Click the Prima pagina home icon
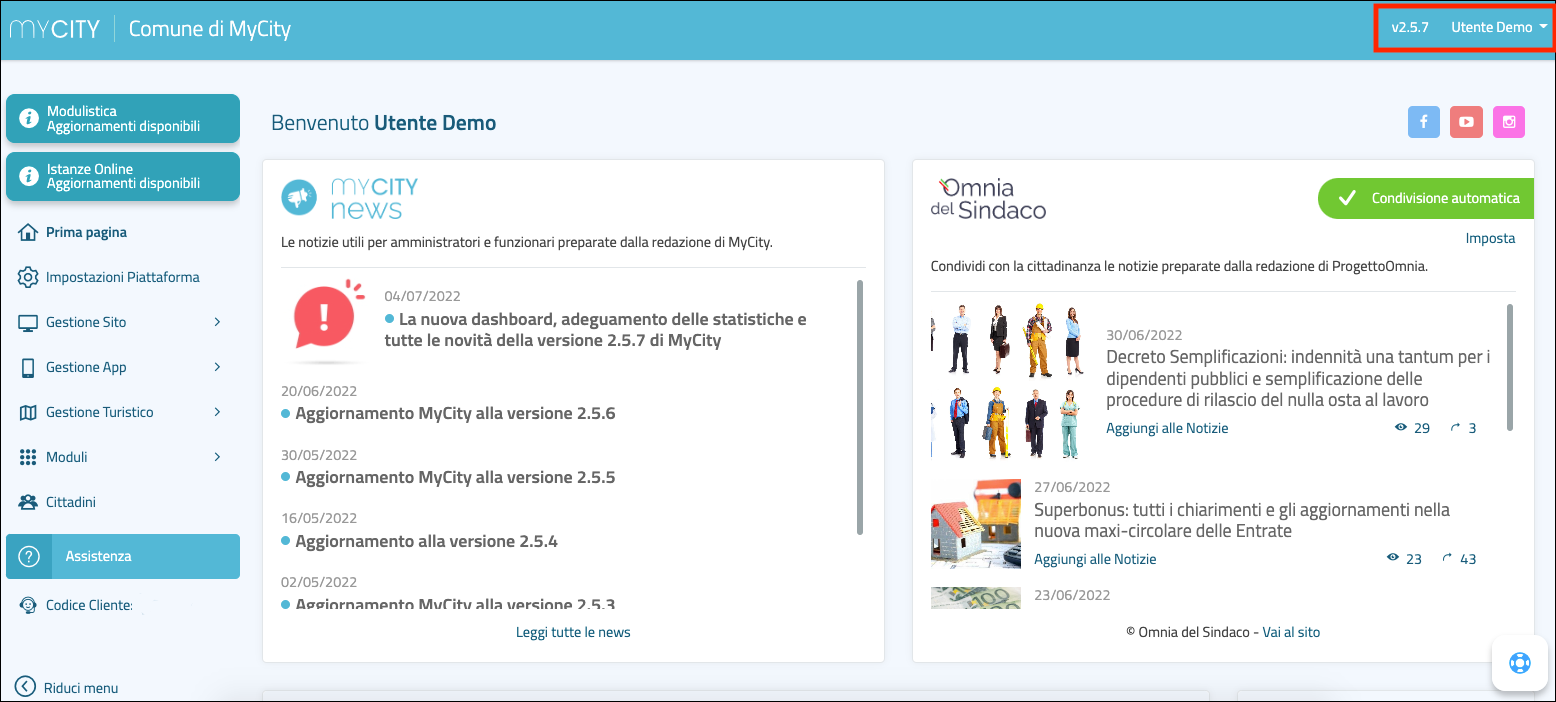1556x702 pixels. click(28, 232)
